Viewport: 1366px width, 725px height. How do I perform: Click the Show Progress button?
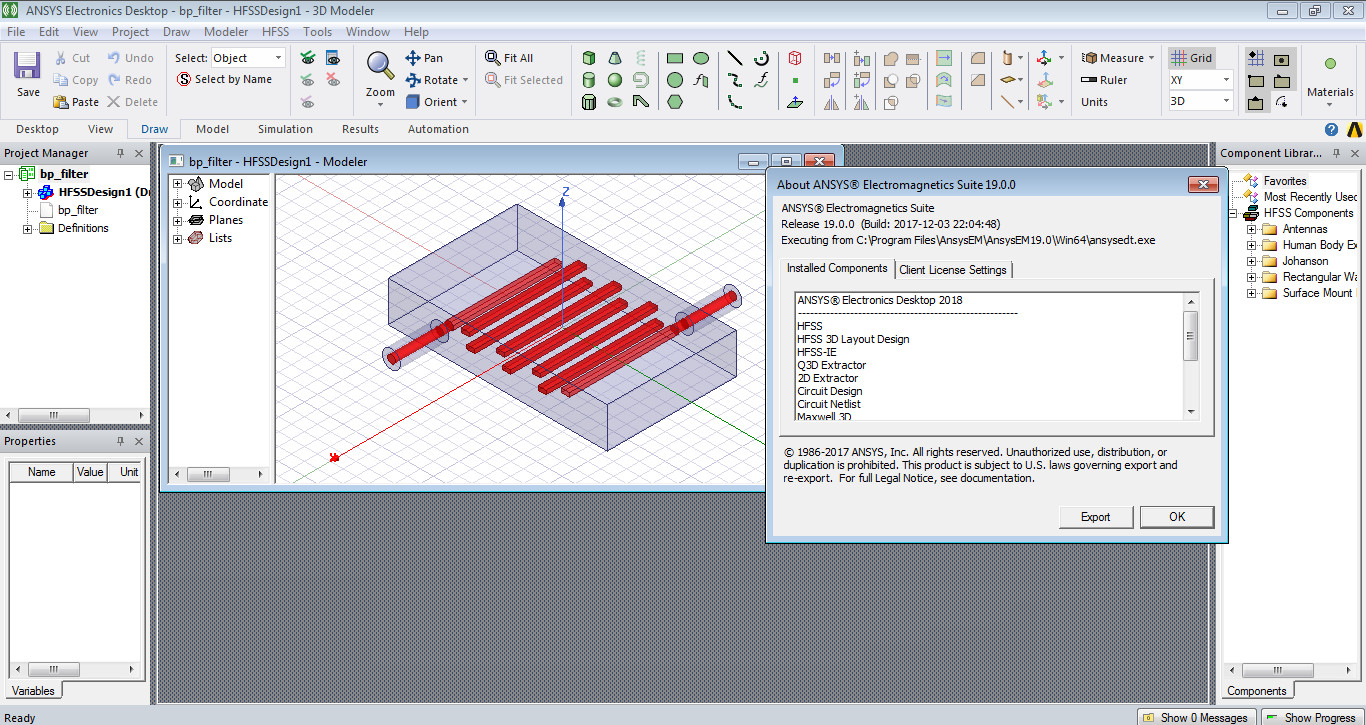(x=1310, y=717)
